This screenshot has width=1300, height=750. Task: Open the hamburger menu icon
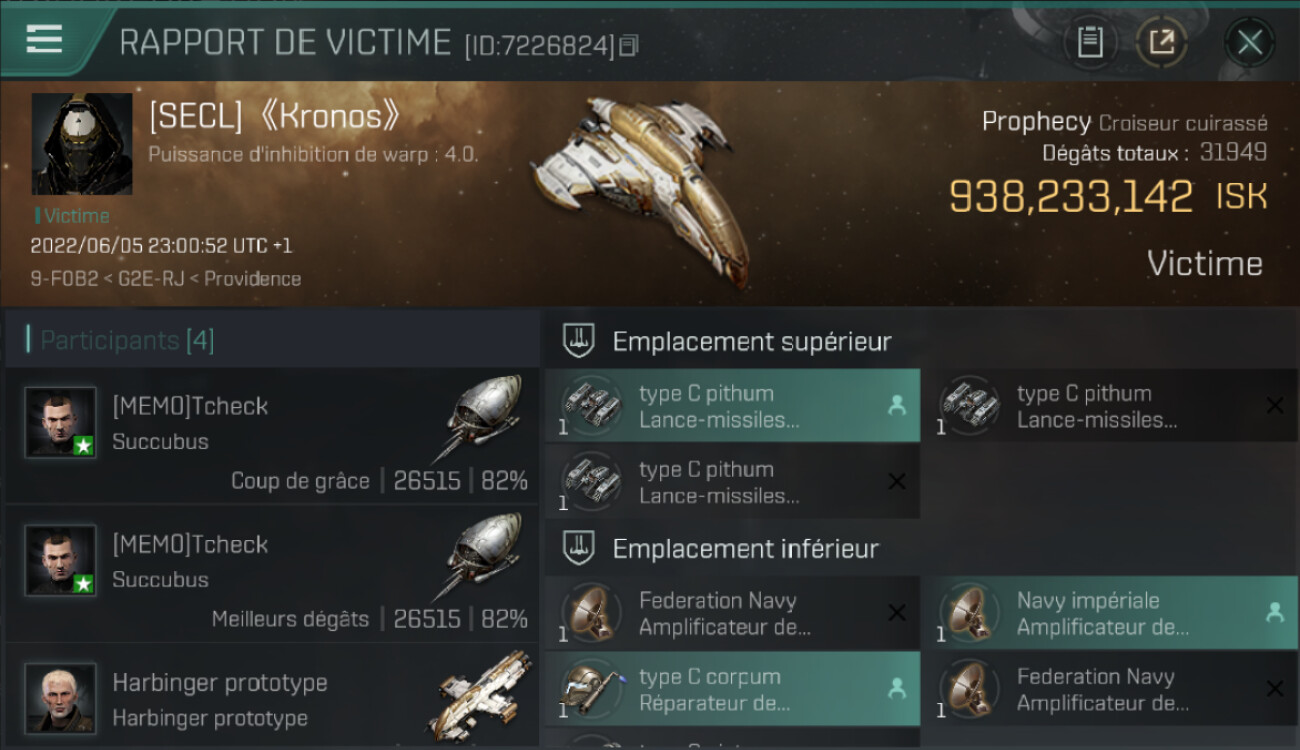pos(44,39)
